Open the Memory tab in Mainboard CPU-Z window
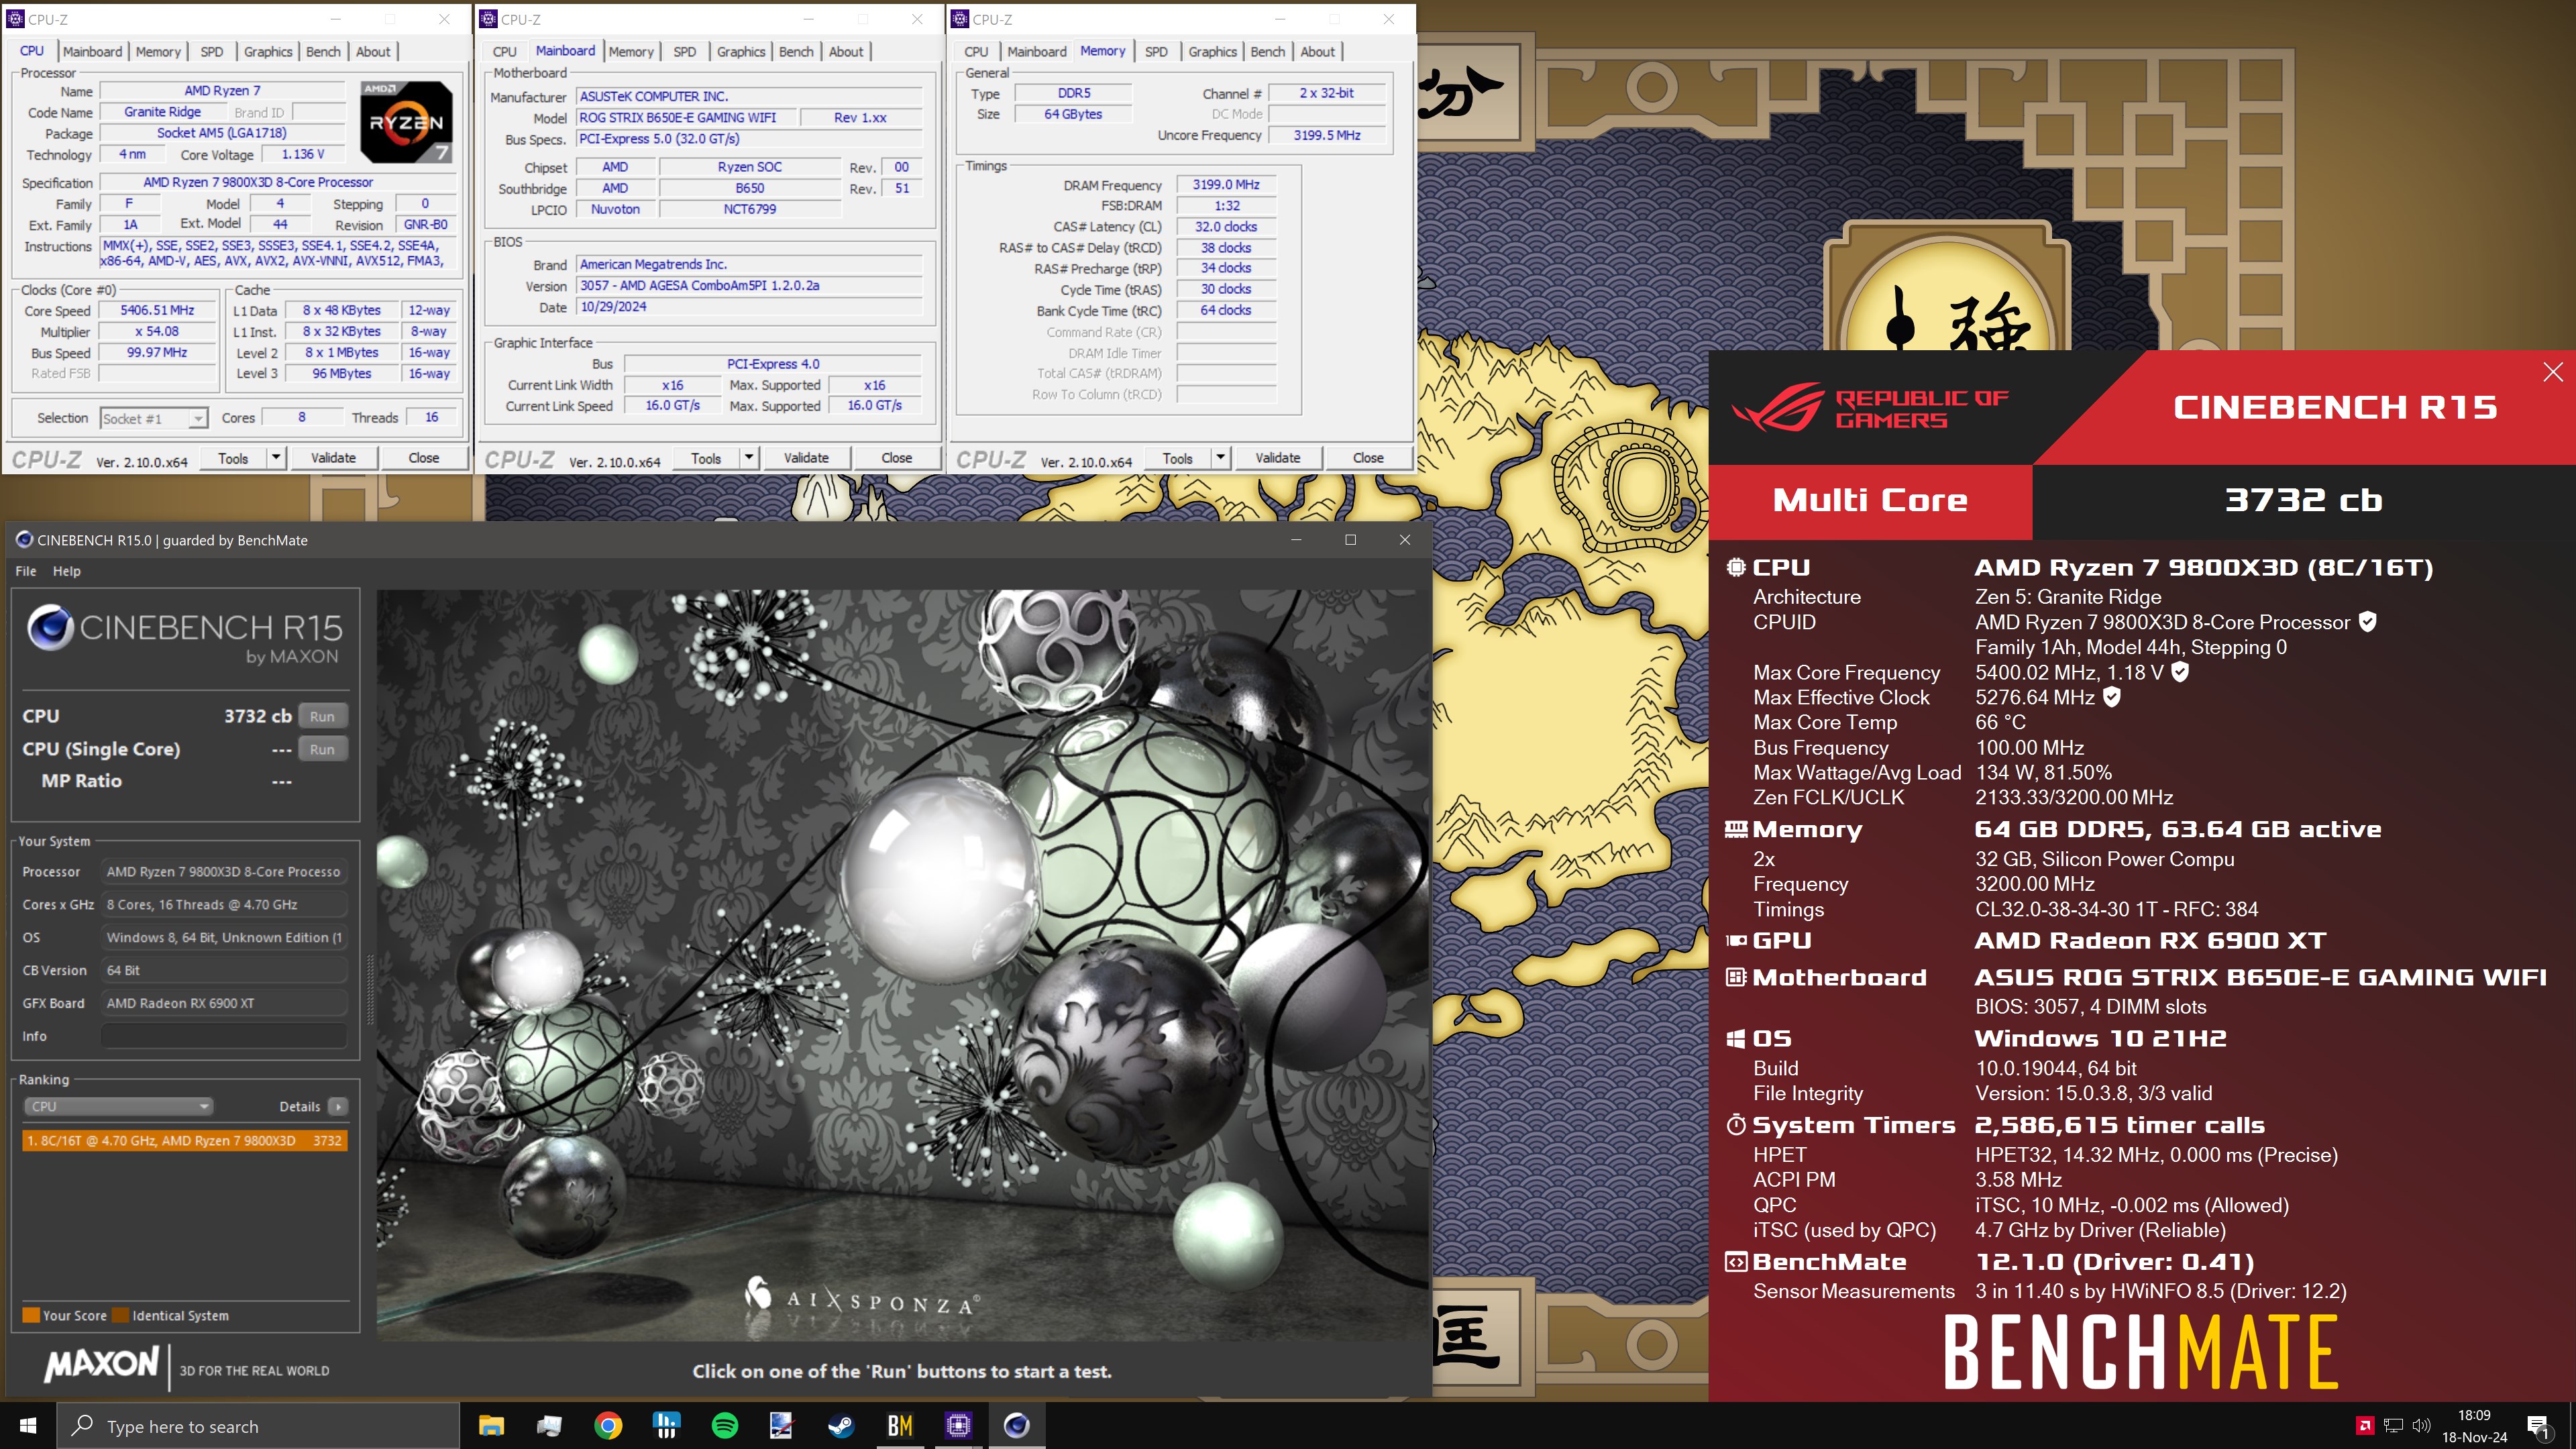This screenshot has height=1449, width=2576. tap(631, 52)
